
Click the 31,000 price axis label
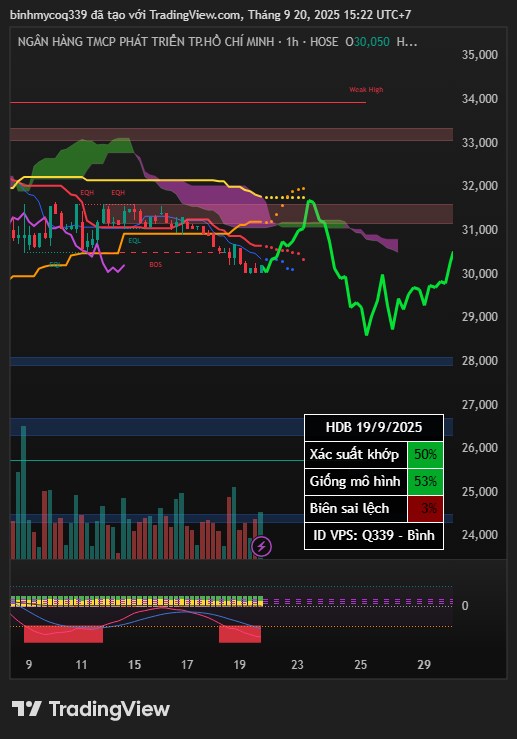coord(479,230)
